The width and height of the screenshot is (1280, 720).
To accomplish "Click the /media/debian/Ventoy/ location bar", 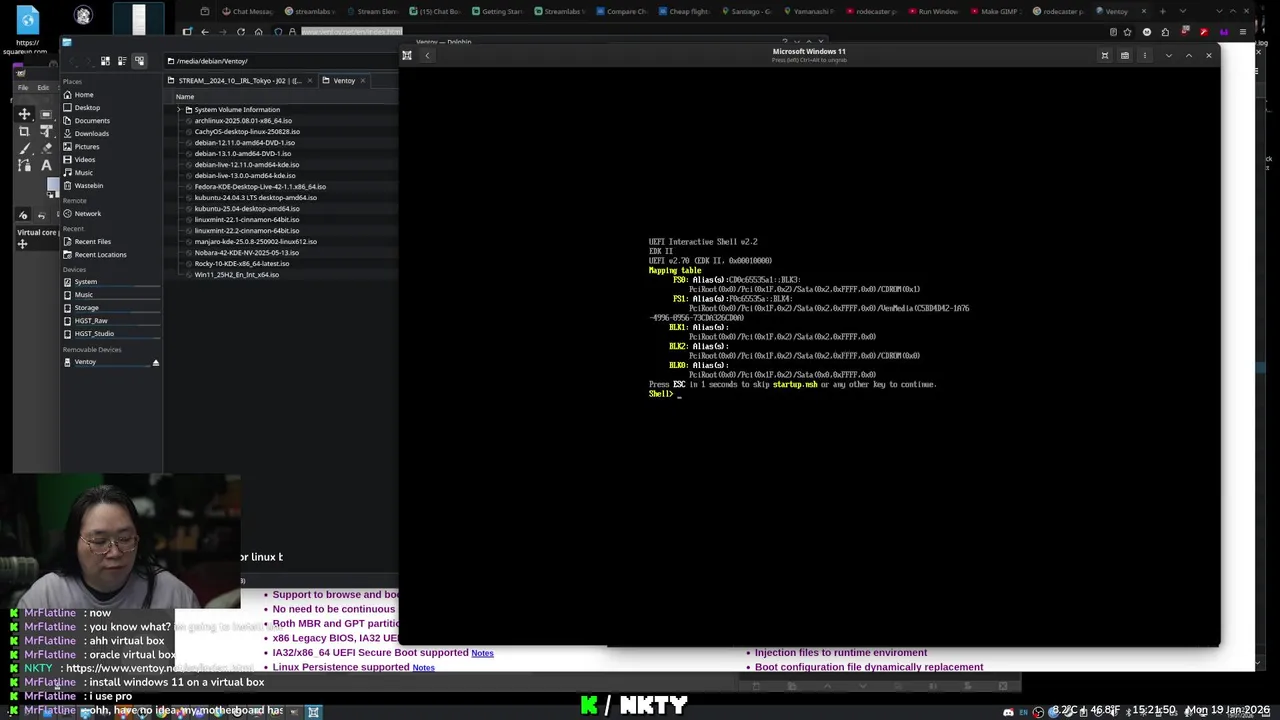I will pyautogui.click(x=280, y=61).
